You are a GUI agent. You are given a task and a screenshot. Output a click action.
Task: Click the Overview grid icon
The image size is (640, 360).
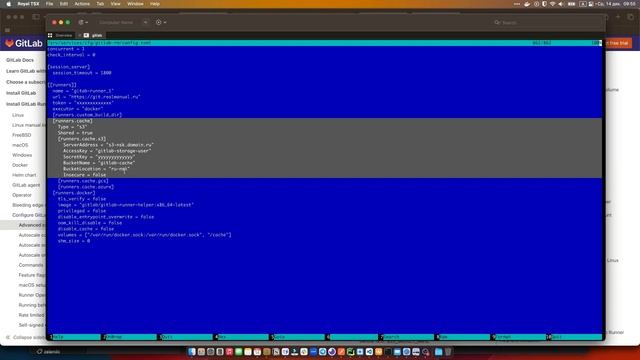pos(50,36)
